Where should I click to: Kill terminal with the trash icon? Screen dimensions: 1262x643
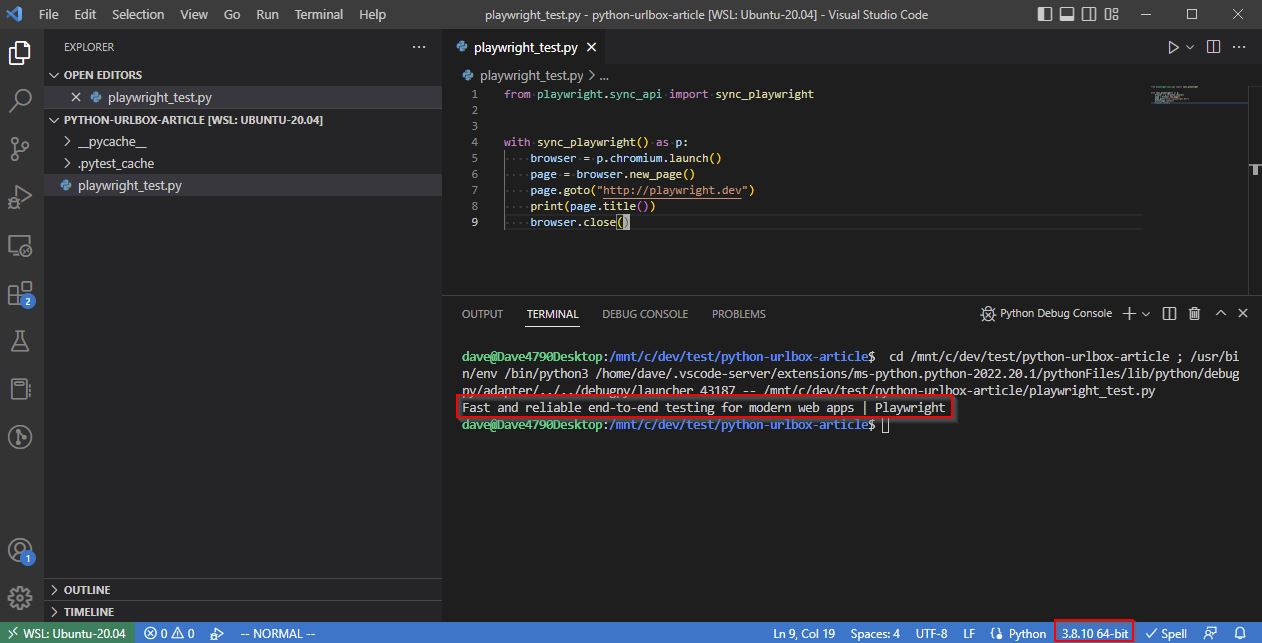coord(1194,314)
